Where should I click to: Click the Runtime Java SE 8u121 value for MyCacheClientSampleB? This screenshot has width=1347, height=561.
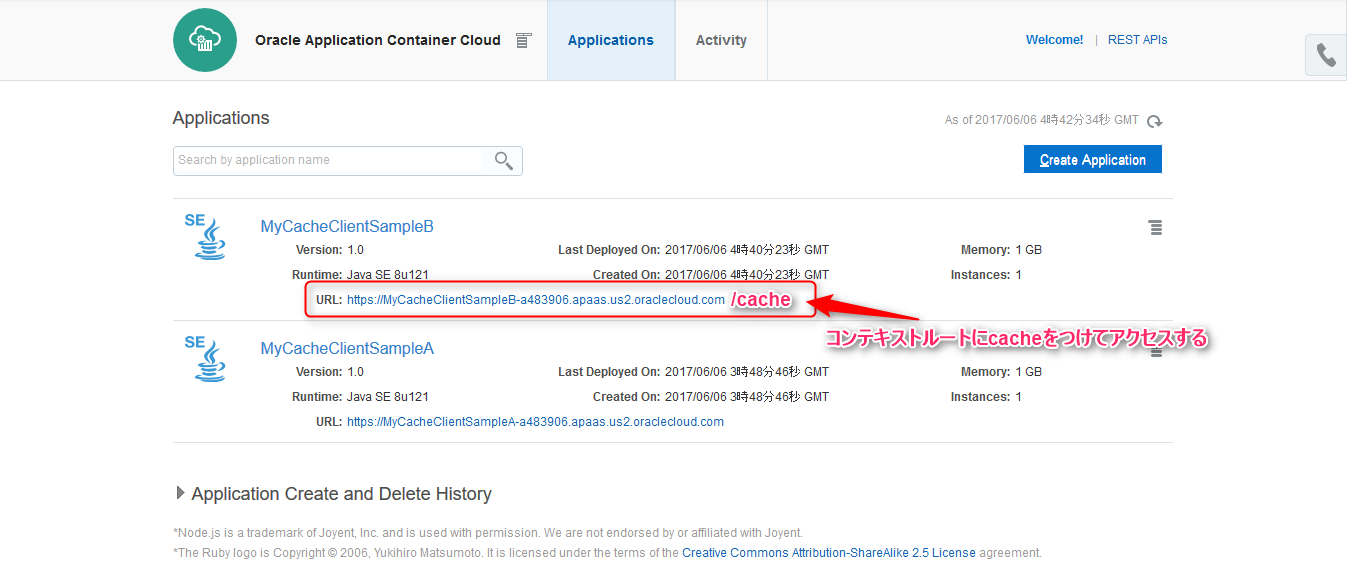388,275
